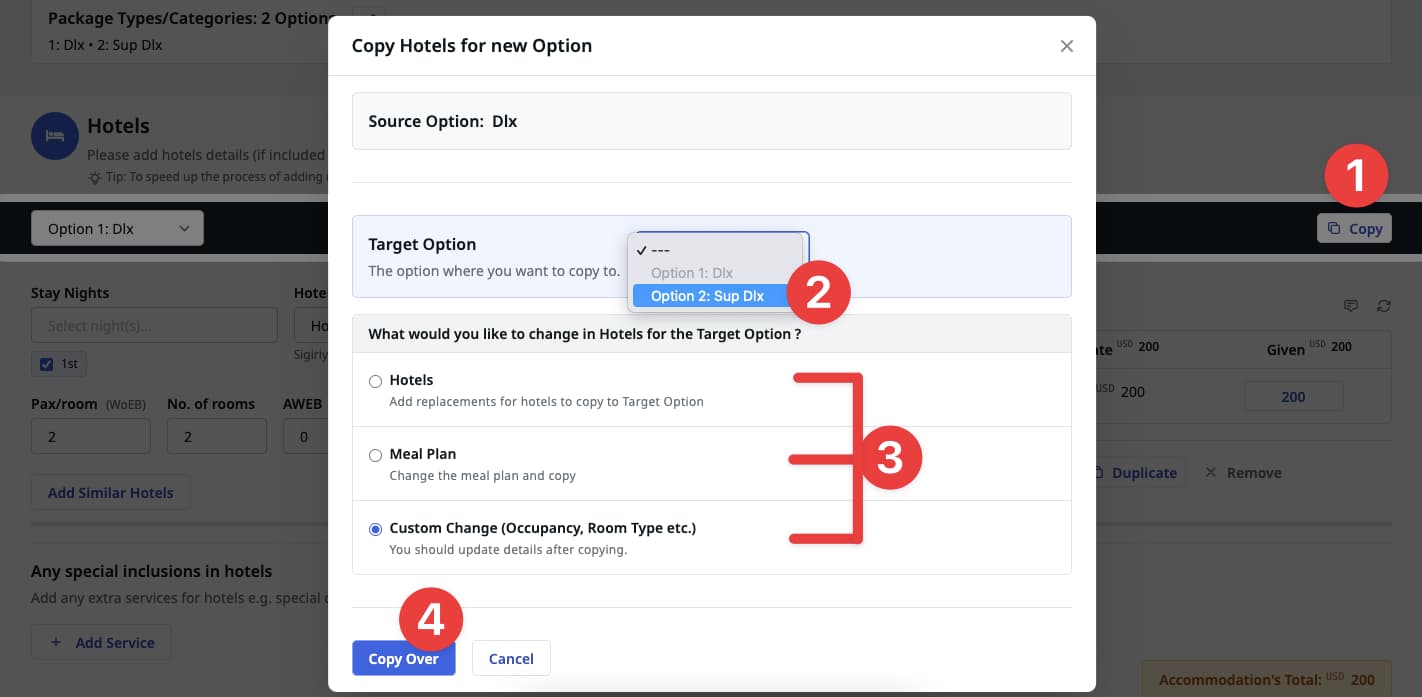Click the Copy button with copy icon
This screenshot has width=1422, height=697.
[x=1354, y=228]
